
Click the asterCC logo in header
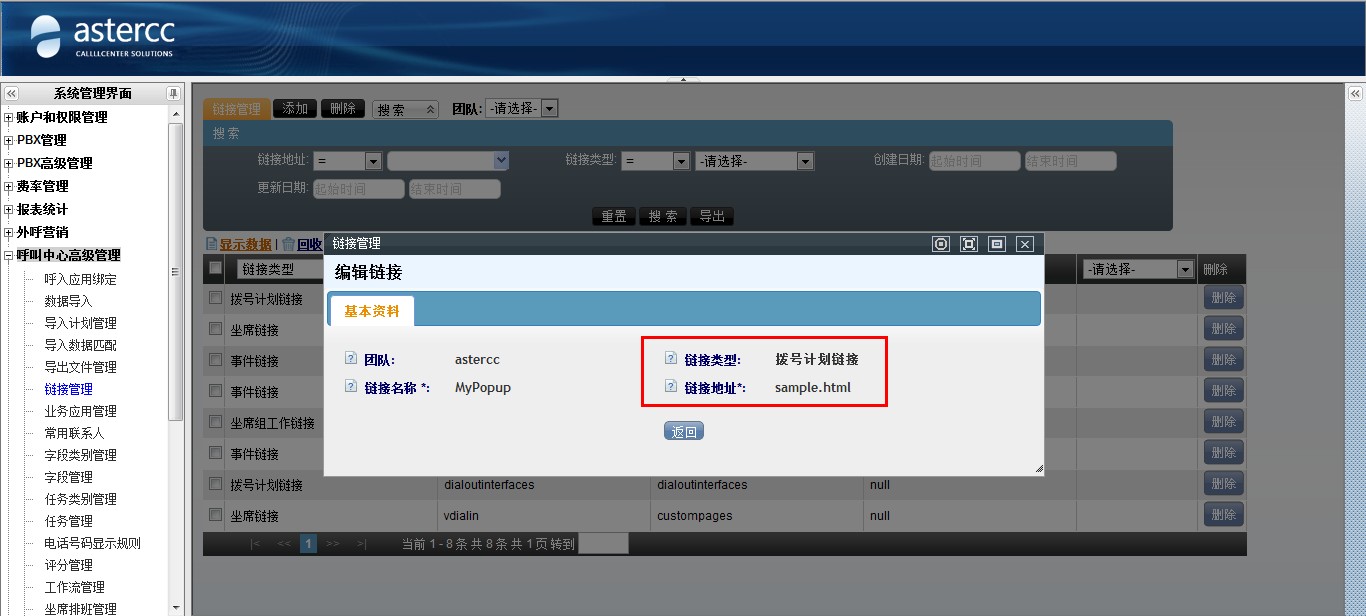[x=103, y=37]
